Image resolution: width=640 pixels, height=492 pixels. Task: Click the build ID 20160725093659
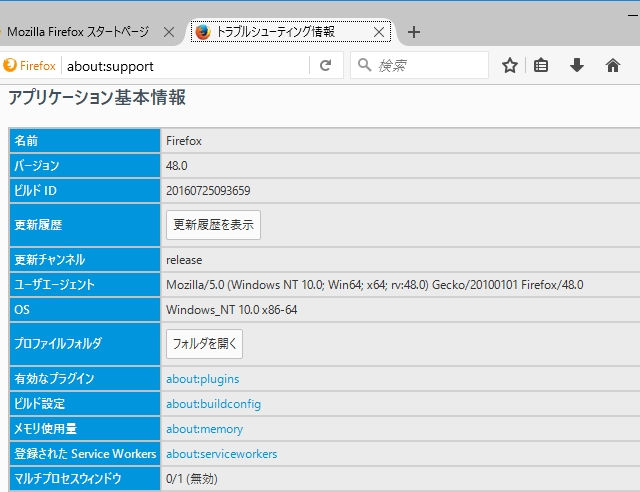point(208,191)
